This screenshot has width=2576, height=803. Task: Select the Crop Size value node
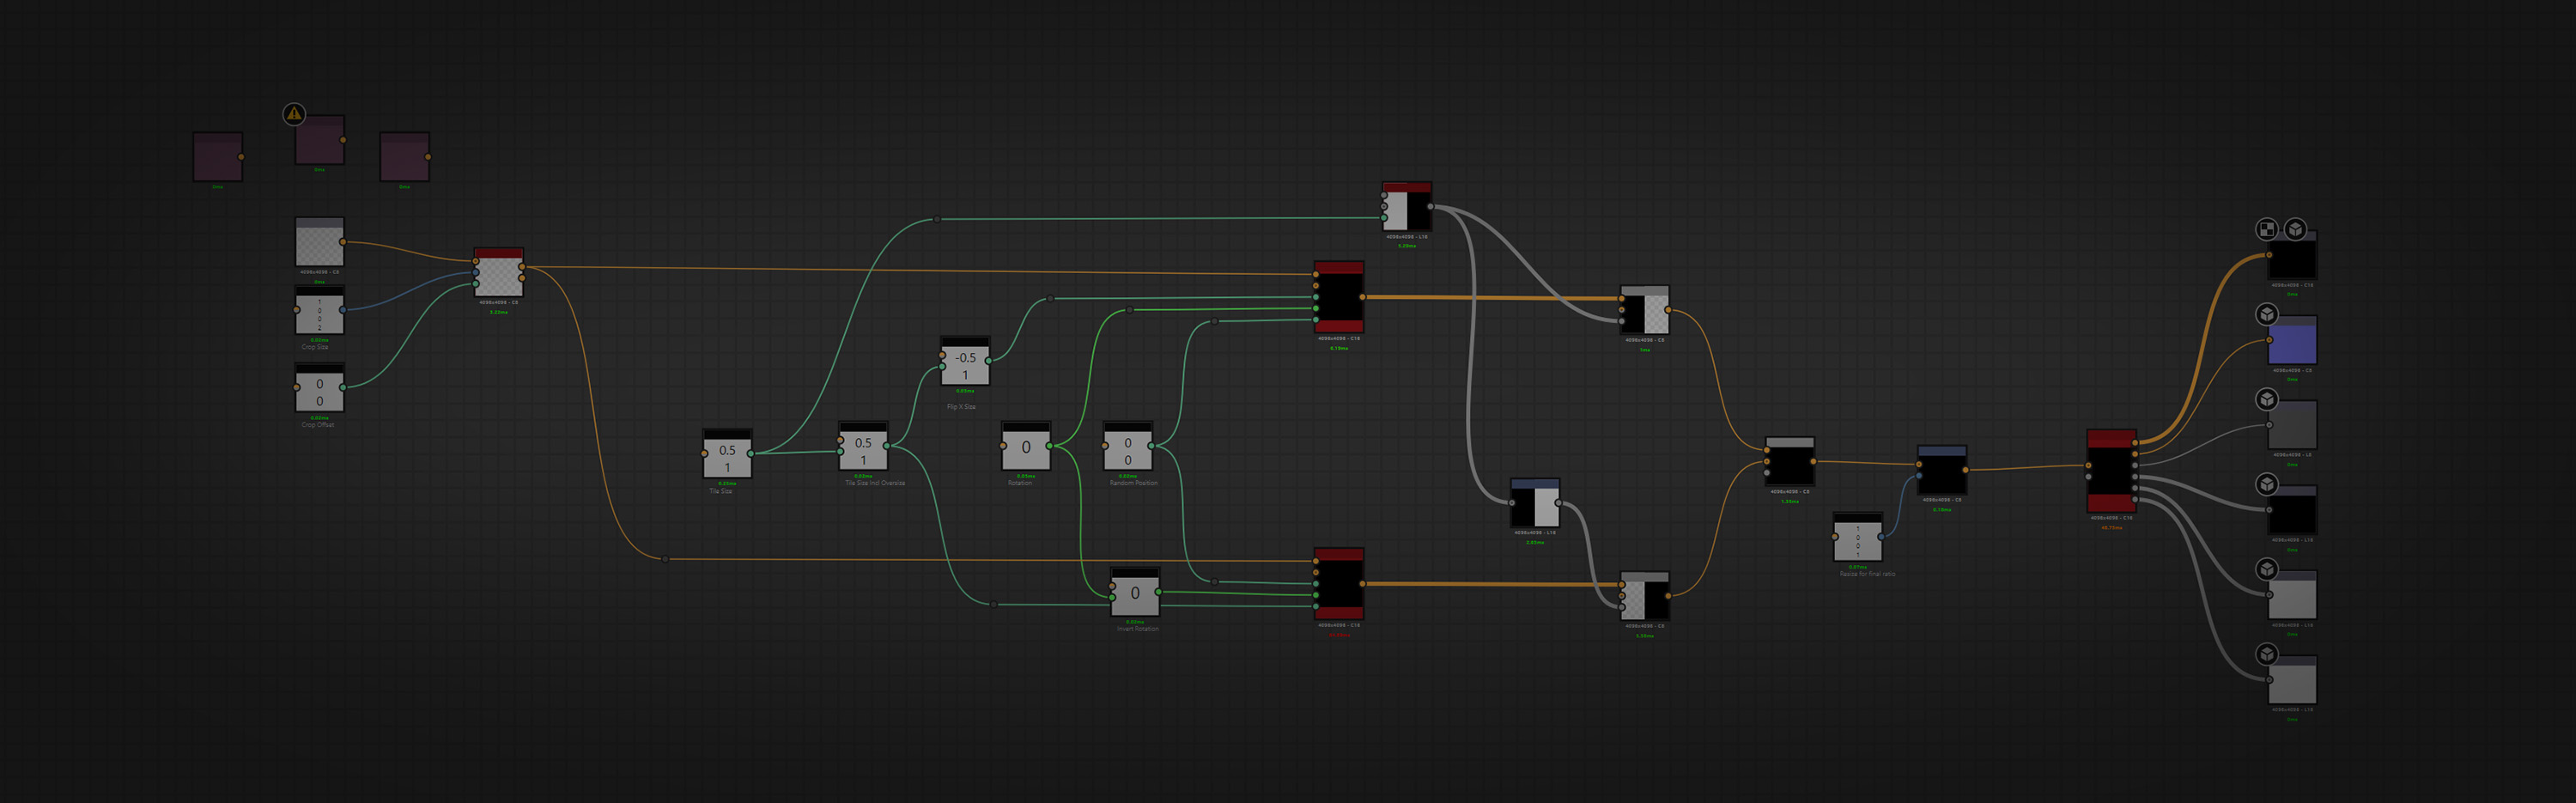[x=320, y=311]
